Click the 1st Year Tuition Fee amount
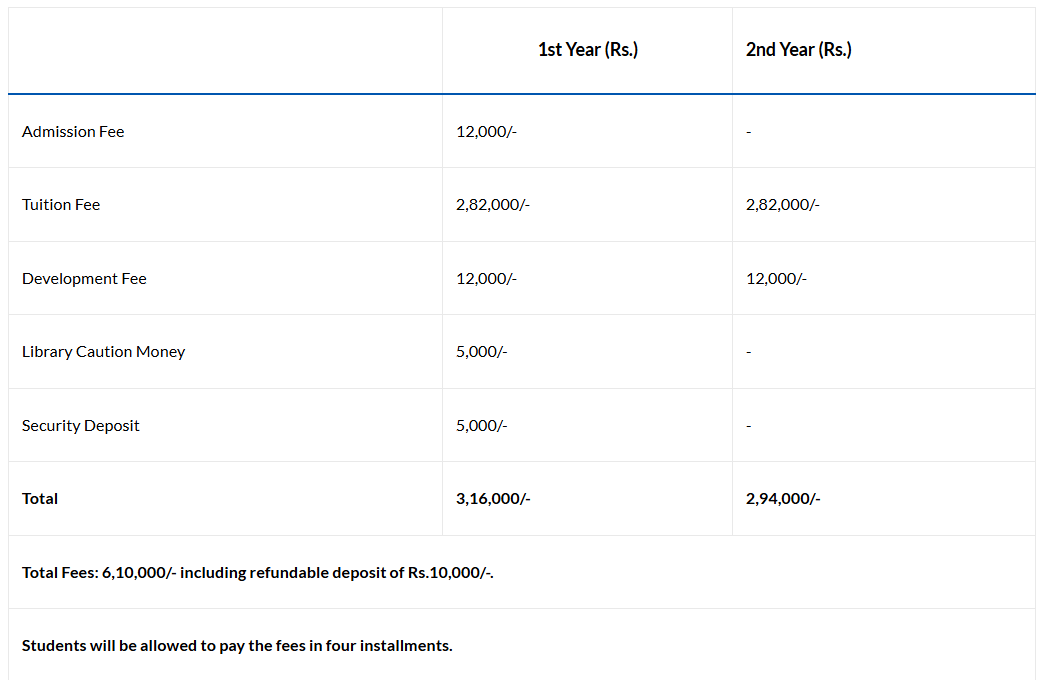The height and width of the screenshot is (680, 1058). point(492,205)
